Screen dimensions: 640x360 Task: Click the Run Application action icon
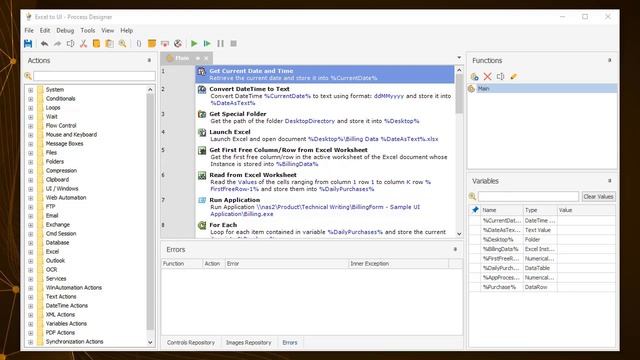coord(202,200)
